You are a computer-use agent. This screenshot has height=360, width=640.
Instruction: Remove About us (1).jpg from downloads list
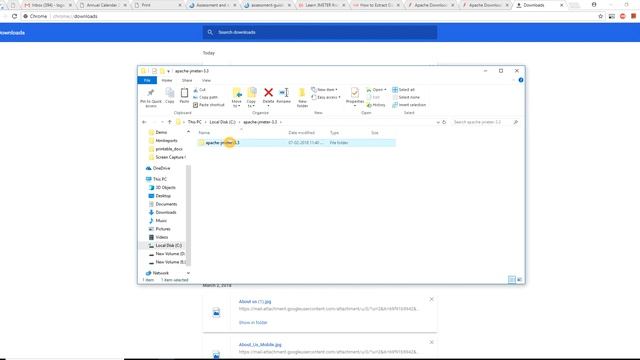(x=431, y=299)
